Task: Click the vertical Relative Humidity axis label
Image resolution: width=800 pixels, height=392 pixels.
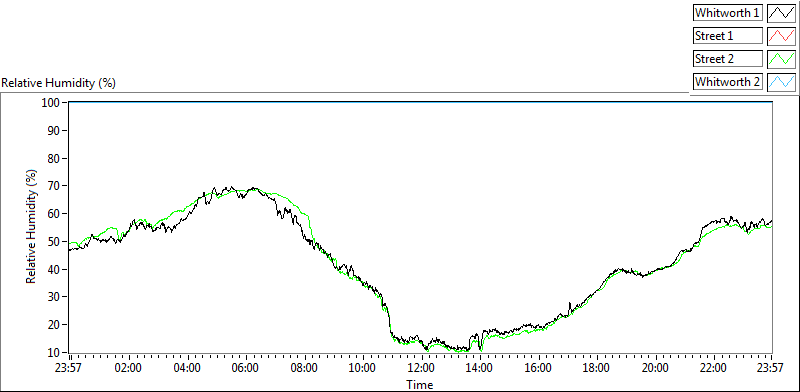Action: 32,227
